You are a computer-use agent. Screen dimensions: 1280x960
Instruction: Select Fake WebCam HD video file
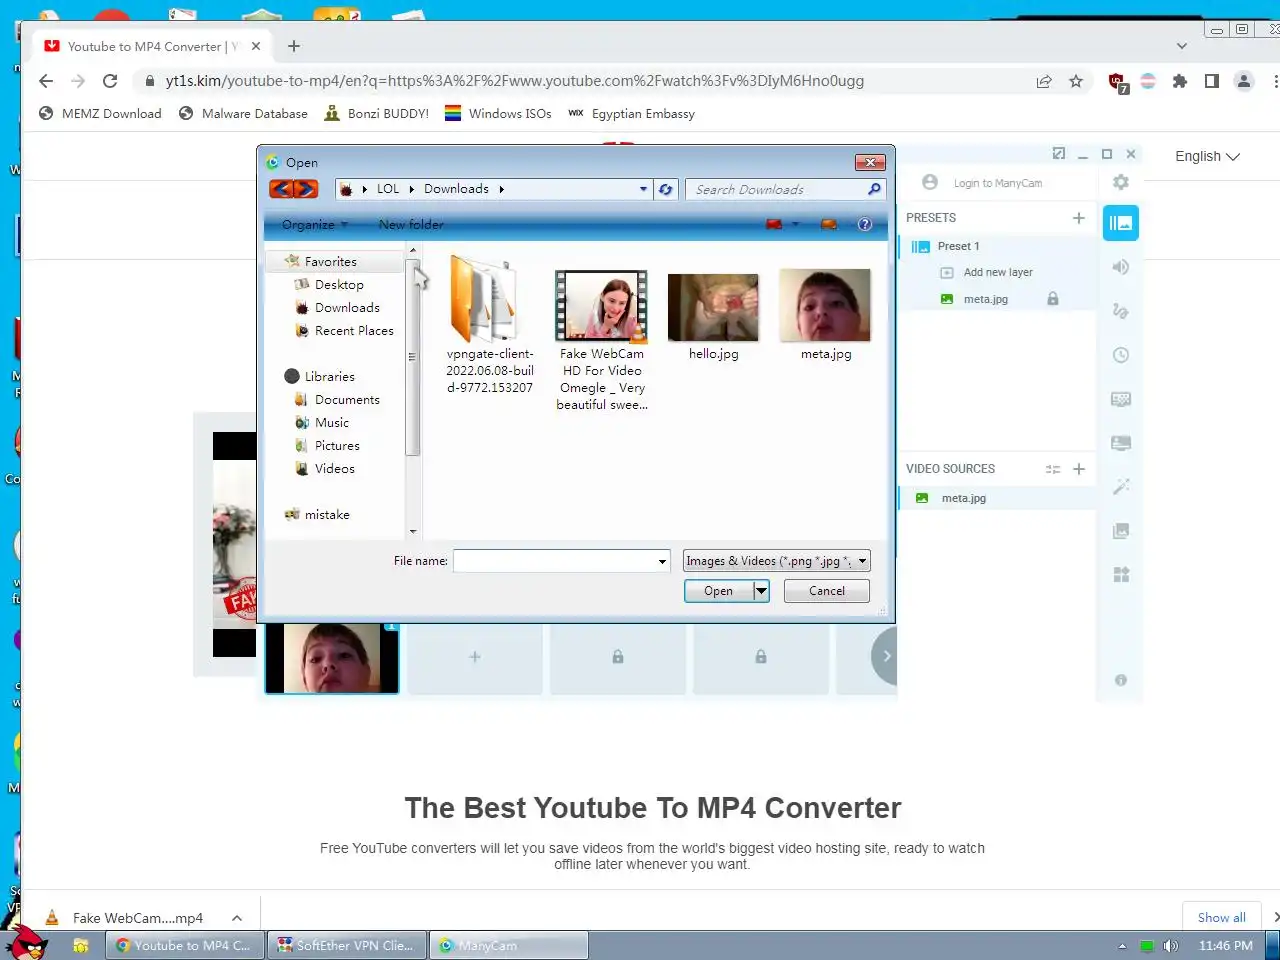tap(602, 339)
